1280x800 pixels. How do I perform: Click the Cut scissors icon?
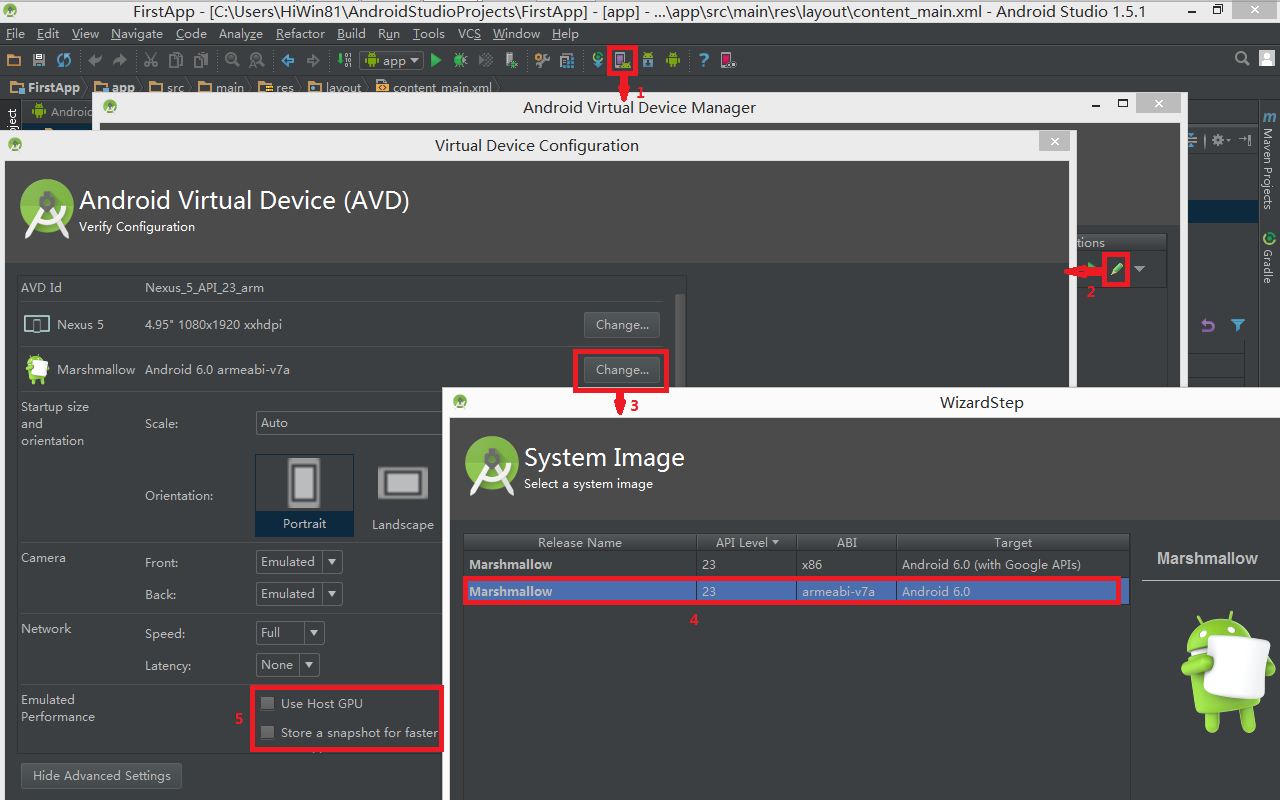(151, 61)
